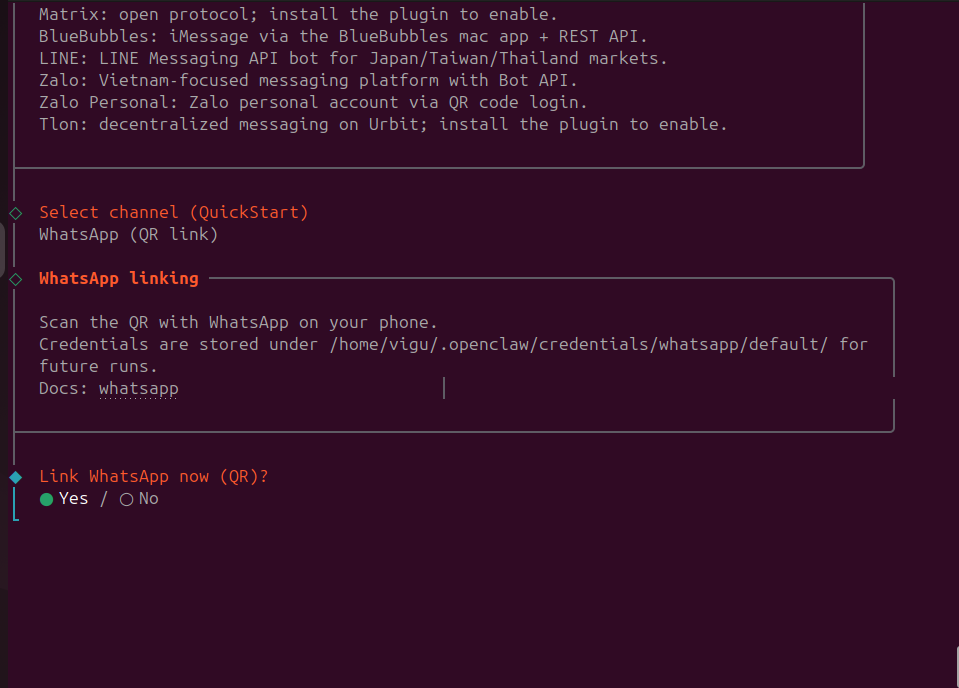Click the Scan the QR instruction line
This screenshot has width=959, height=688.
[238, 322]
